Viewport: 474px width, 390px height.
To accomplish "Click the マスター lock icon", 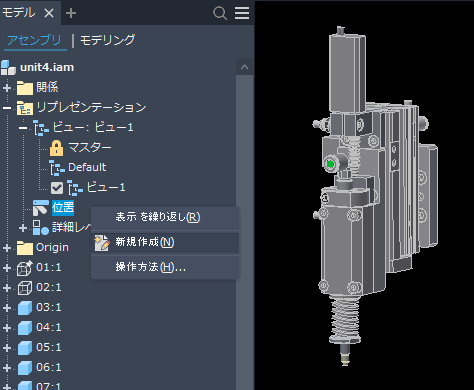I will click(x=56, y=148).
